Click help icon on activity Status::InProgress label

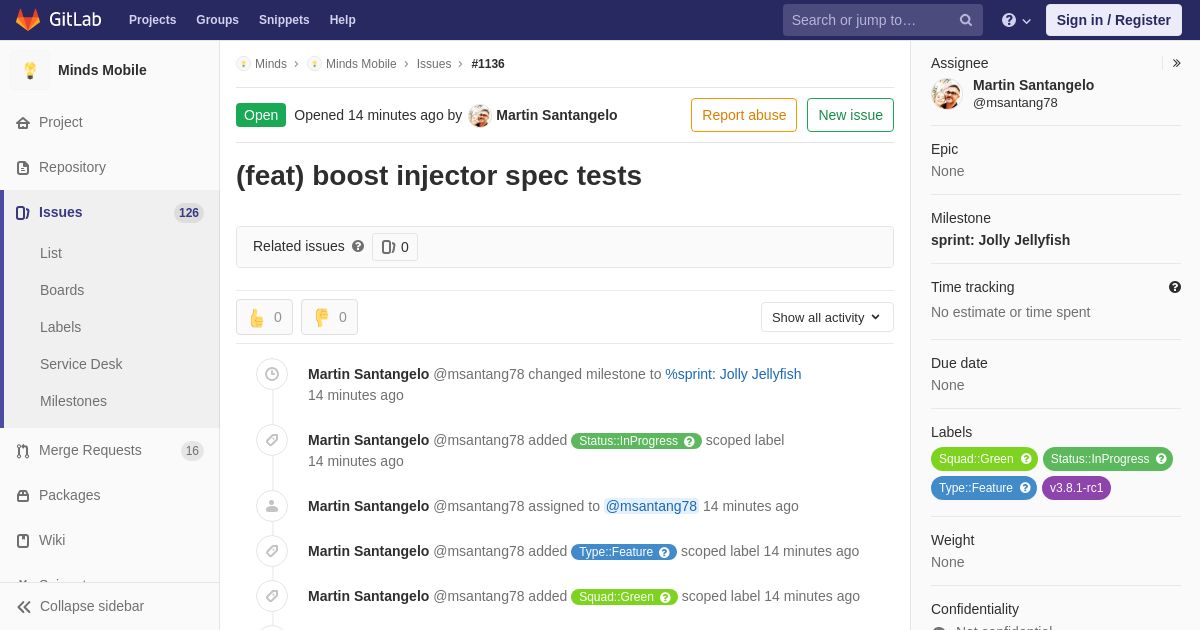[x=689, y=441]
